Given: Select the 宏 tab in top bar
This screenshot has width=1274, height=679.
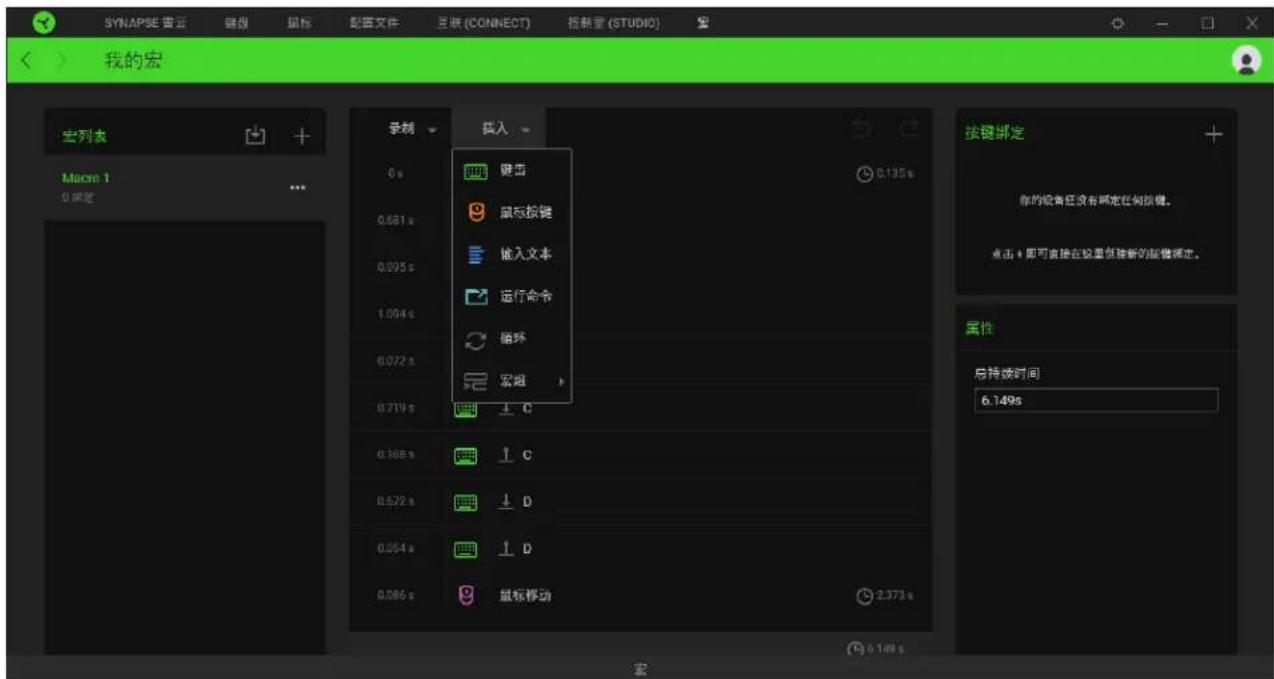Looking at the screenshot, I should click(702, 22).
